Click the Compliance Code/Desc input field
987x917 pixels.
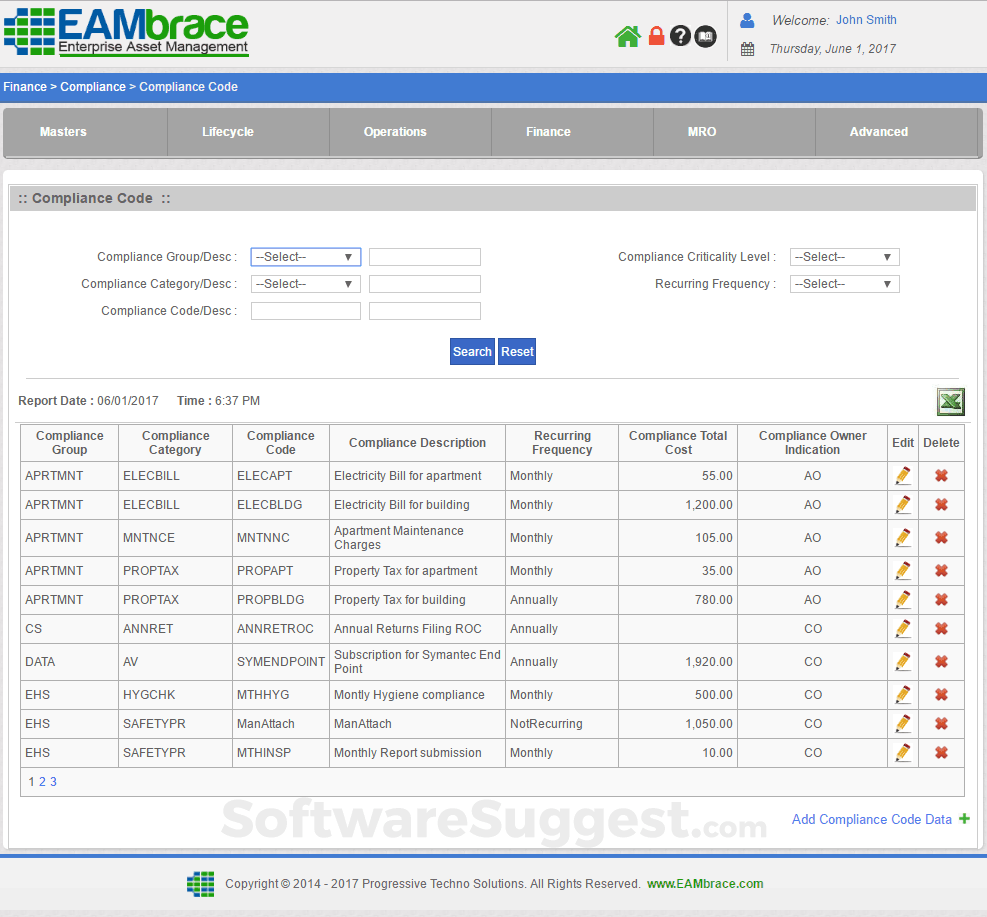305,310
